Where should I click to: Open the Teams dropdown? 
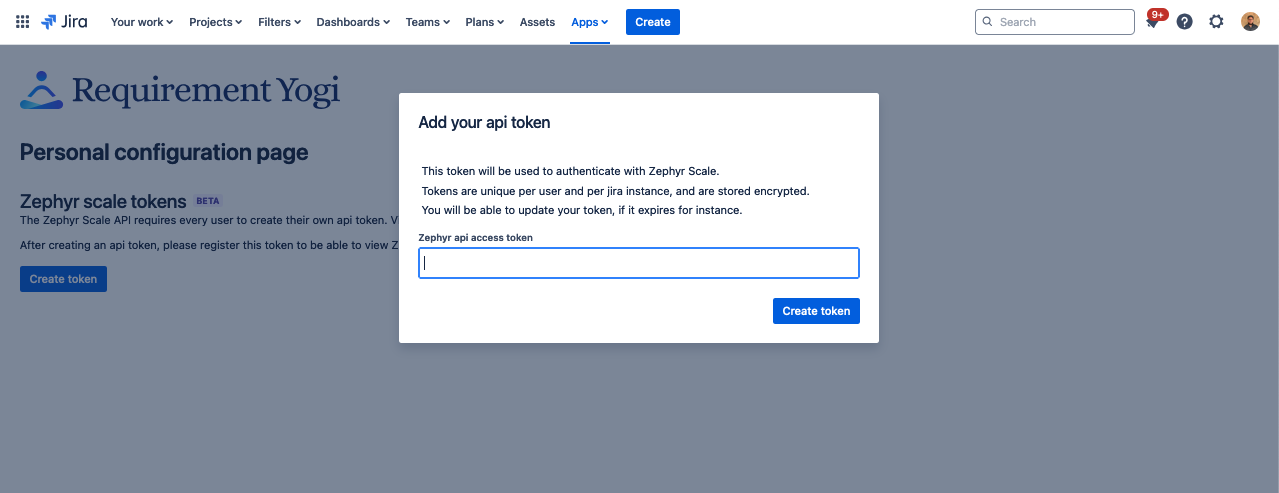pos(427,22)
